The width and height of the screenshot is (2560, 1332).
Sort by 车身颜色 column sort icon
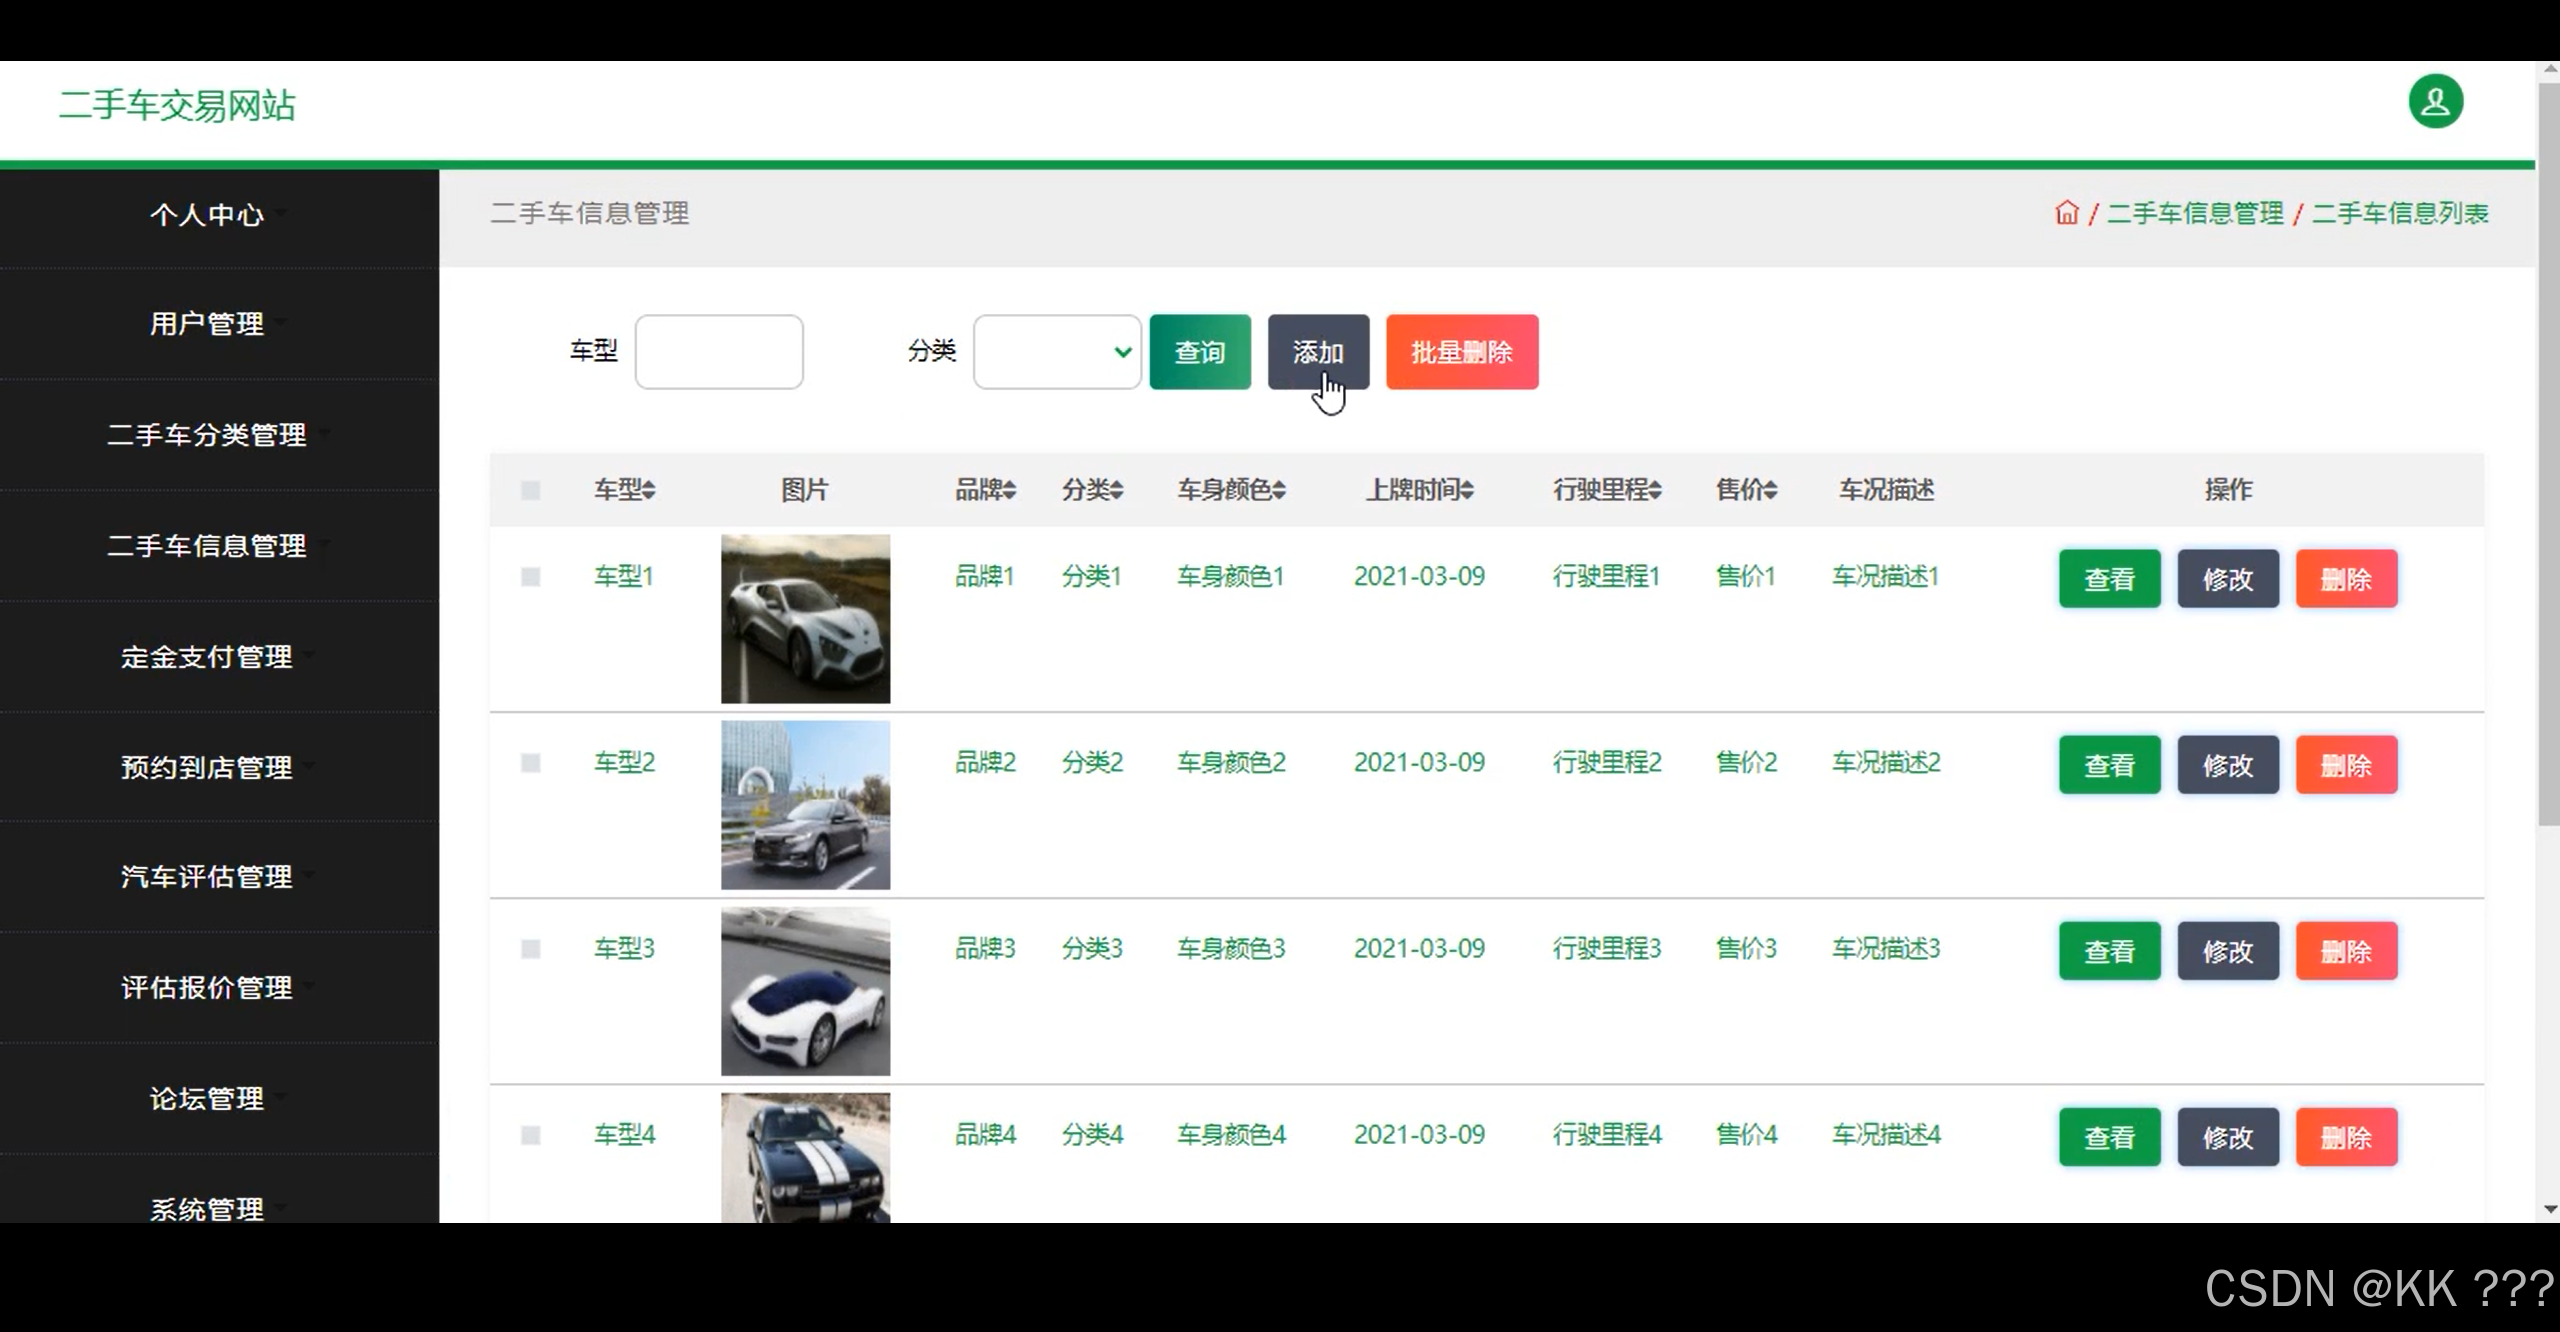point(1280,490)
